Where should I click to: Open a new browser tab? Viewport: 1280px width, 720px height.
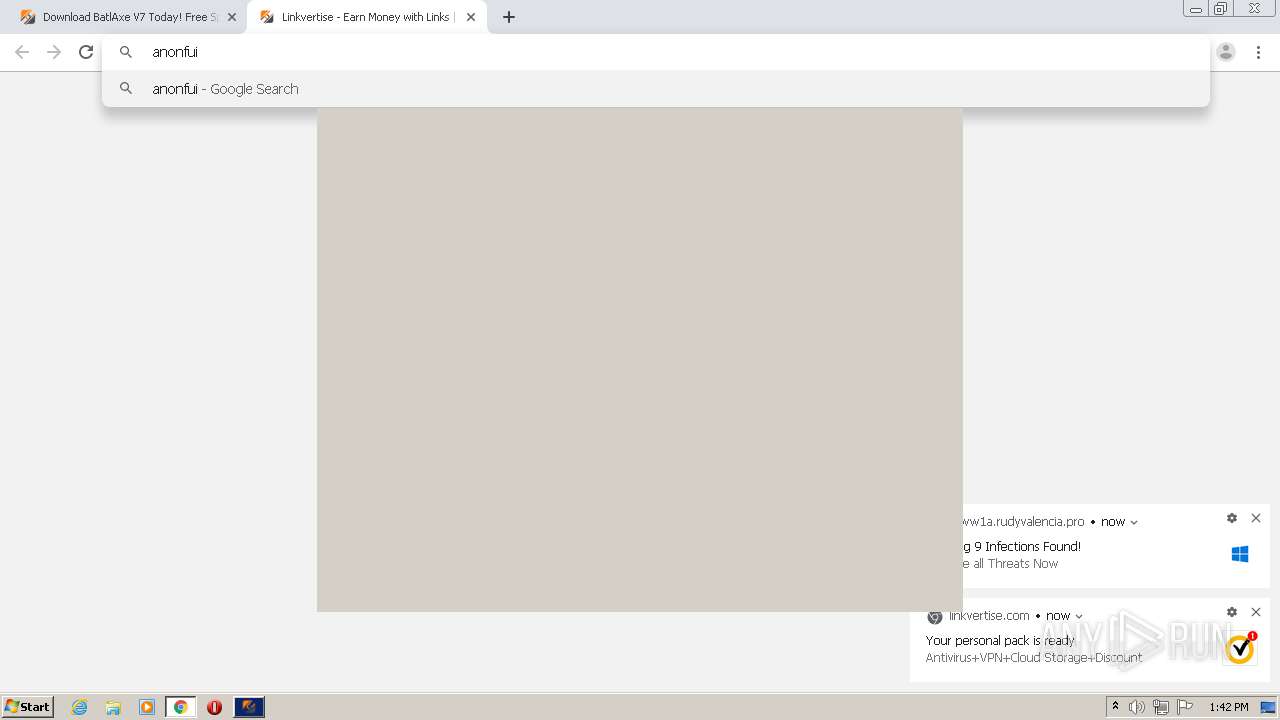[x=509, y=17]
